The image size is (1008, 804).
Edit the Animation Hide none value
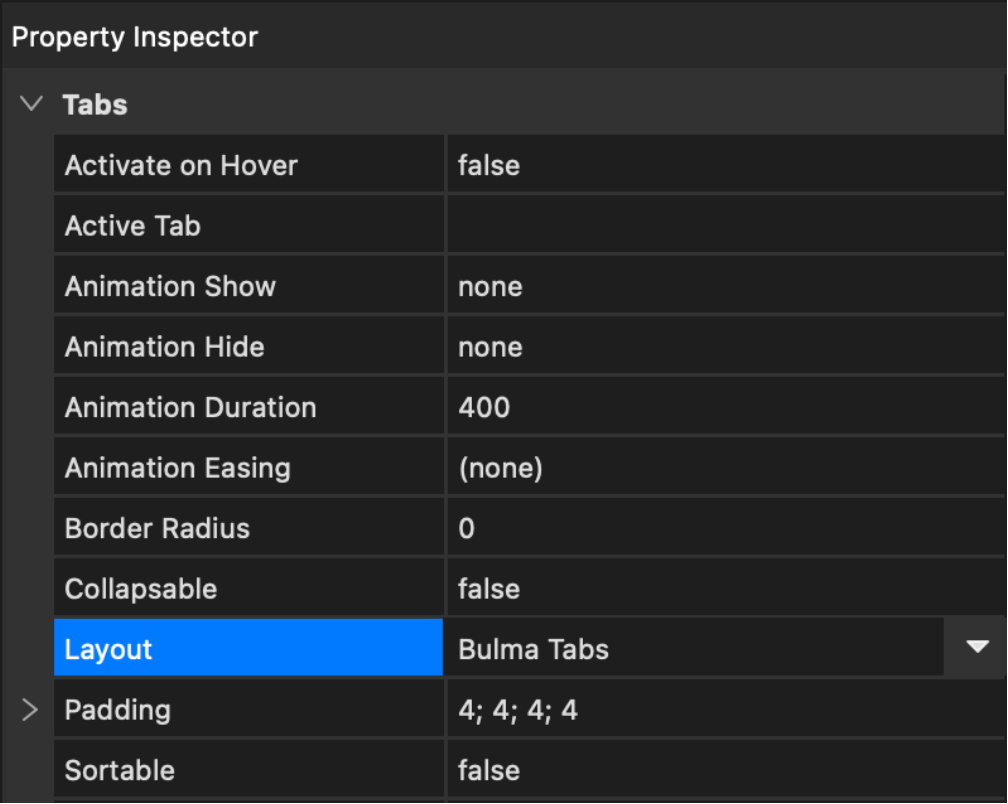click(490, 347)
